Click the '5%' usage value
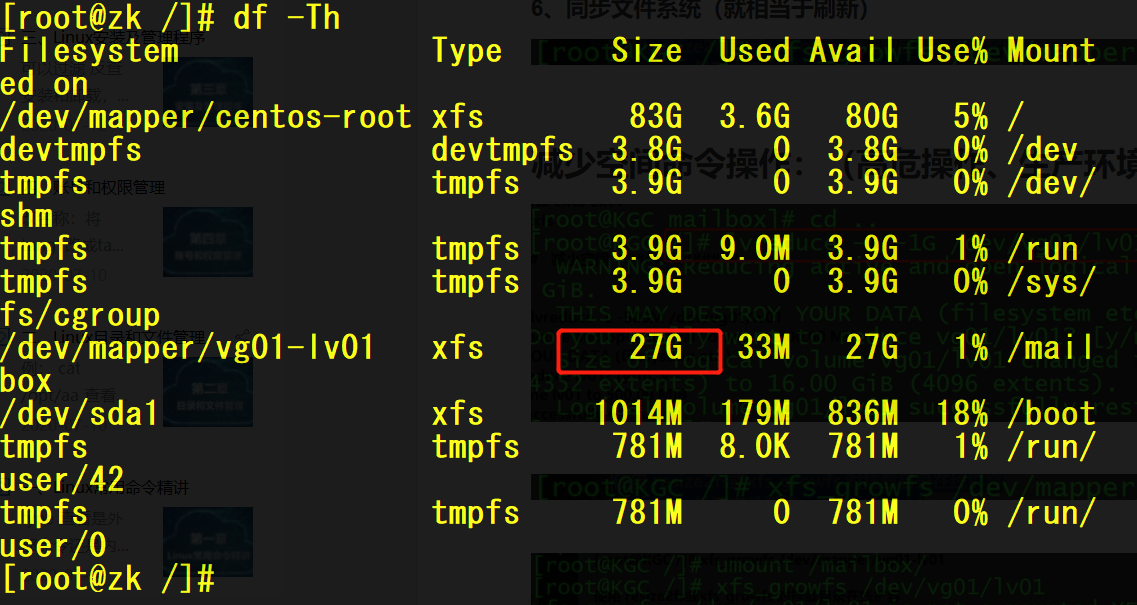This screenshot has width=1137, height=605. (x=971, y=117)
